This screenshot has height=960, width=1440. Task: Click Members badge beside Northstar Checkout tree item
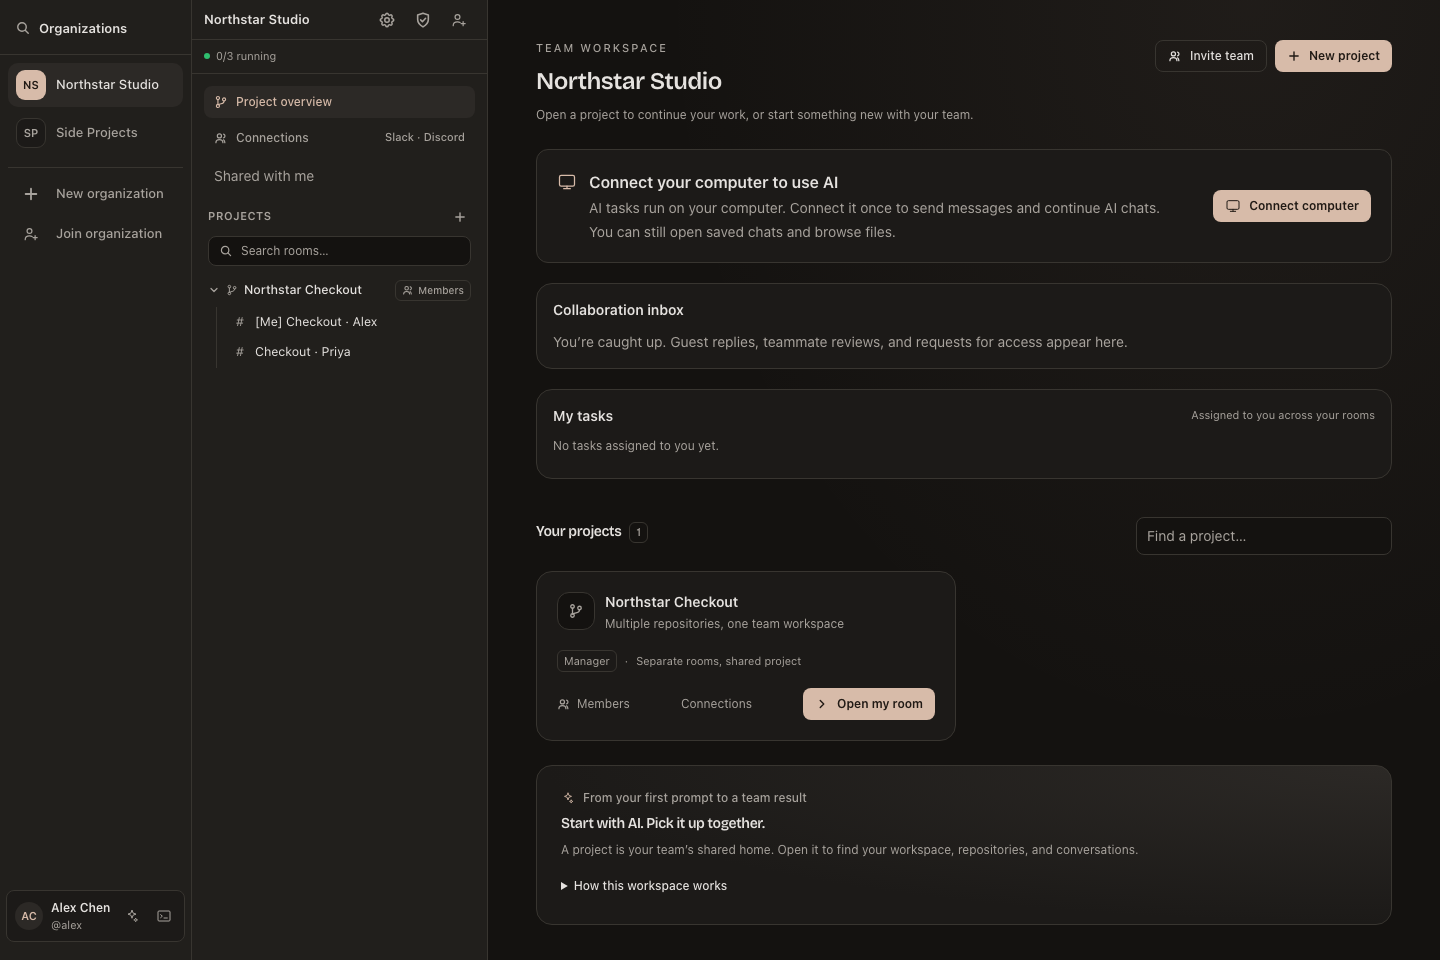point(433,290)
